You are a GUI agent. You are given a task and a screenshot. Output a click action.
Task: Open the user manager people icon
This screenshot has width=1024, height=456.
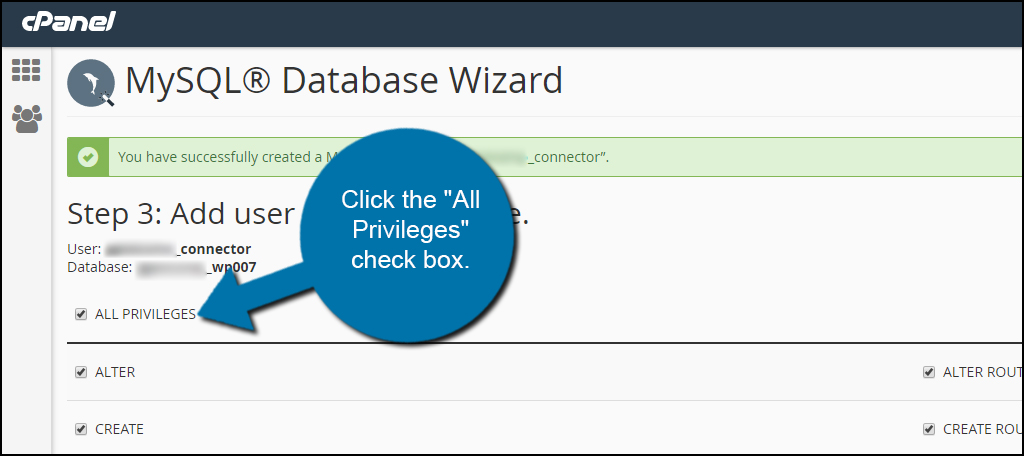click(x=27, y=119)
